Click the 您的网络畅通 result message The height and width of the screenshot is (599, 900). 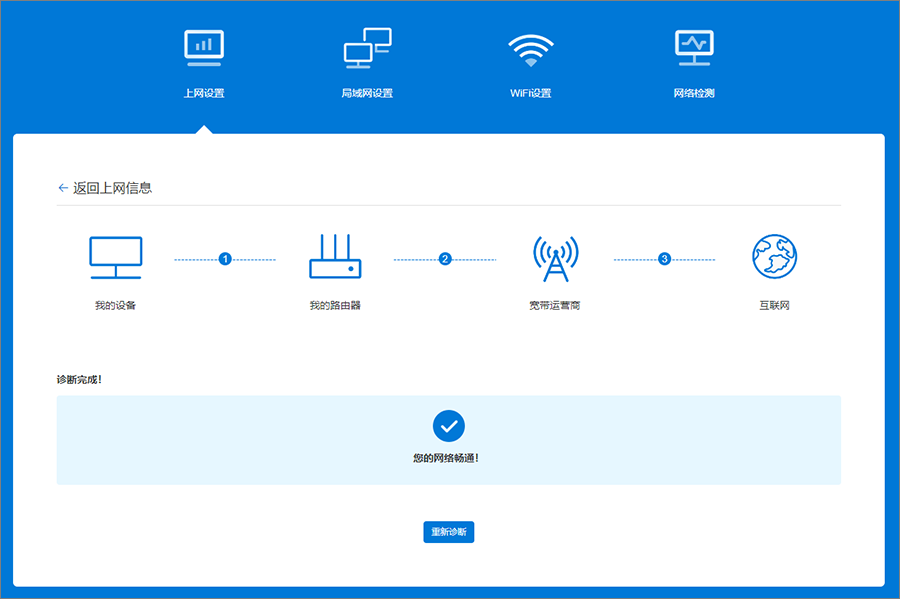446,458
